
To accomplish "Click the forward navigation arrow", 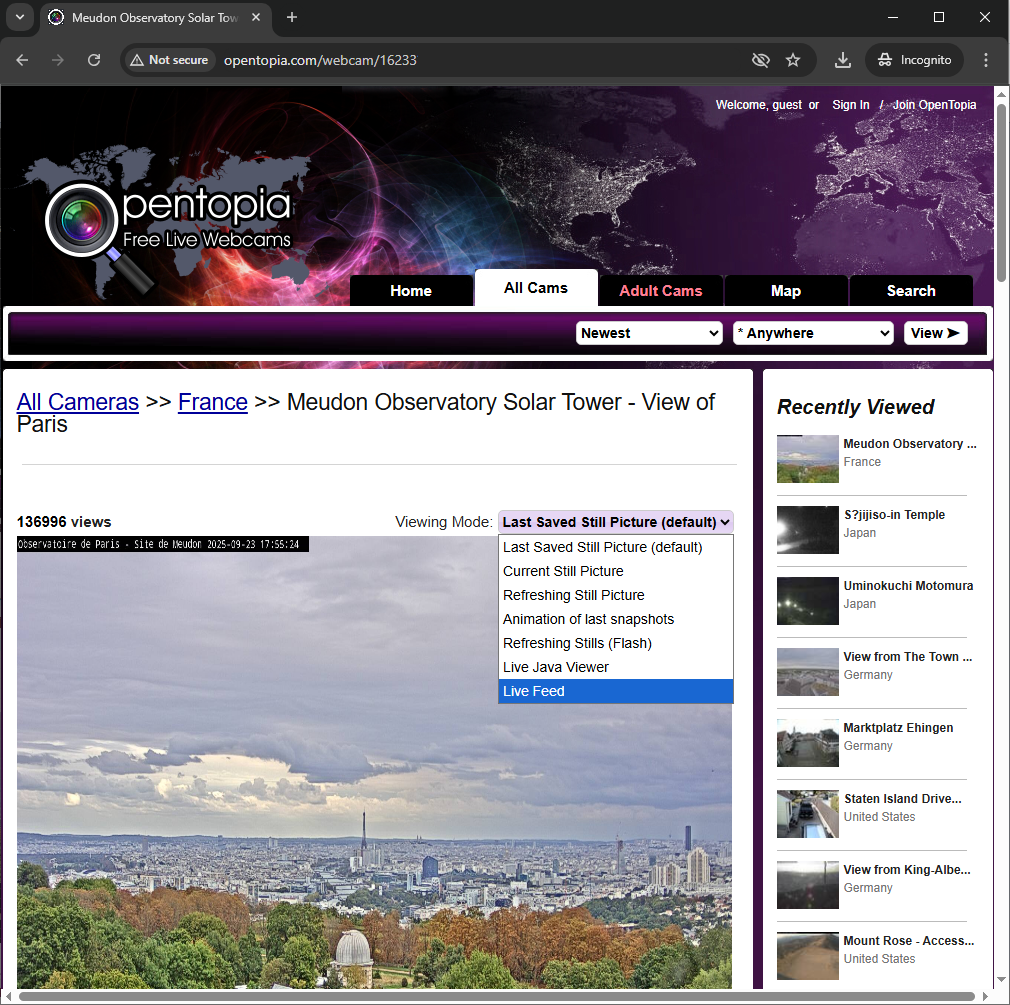I will pyautogui.click(x=57, y=60).
